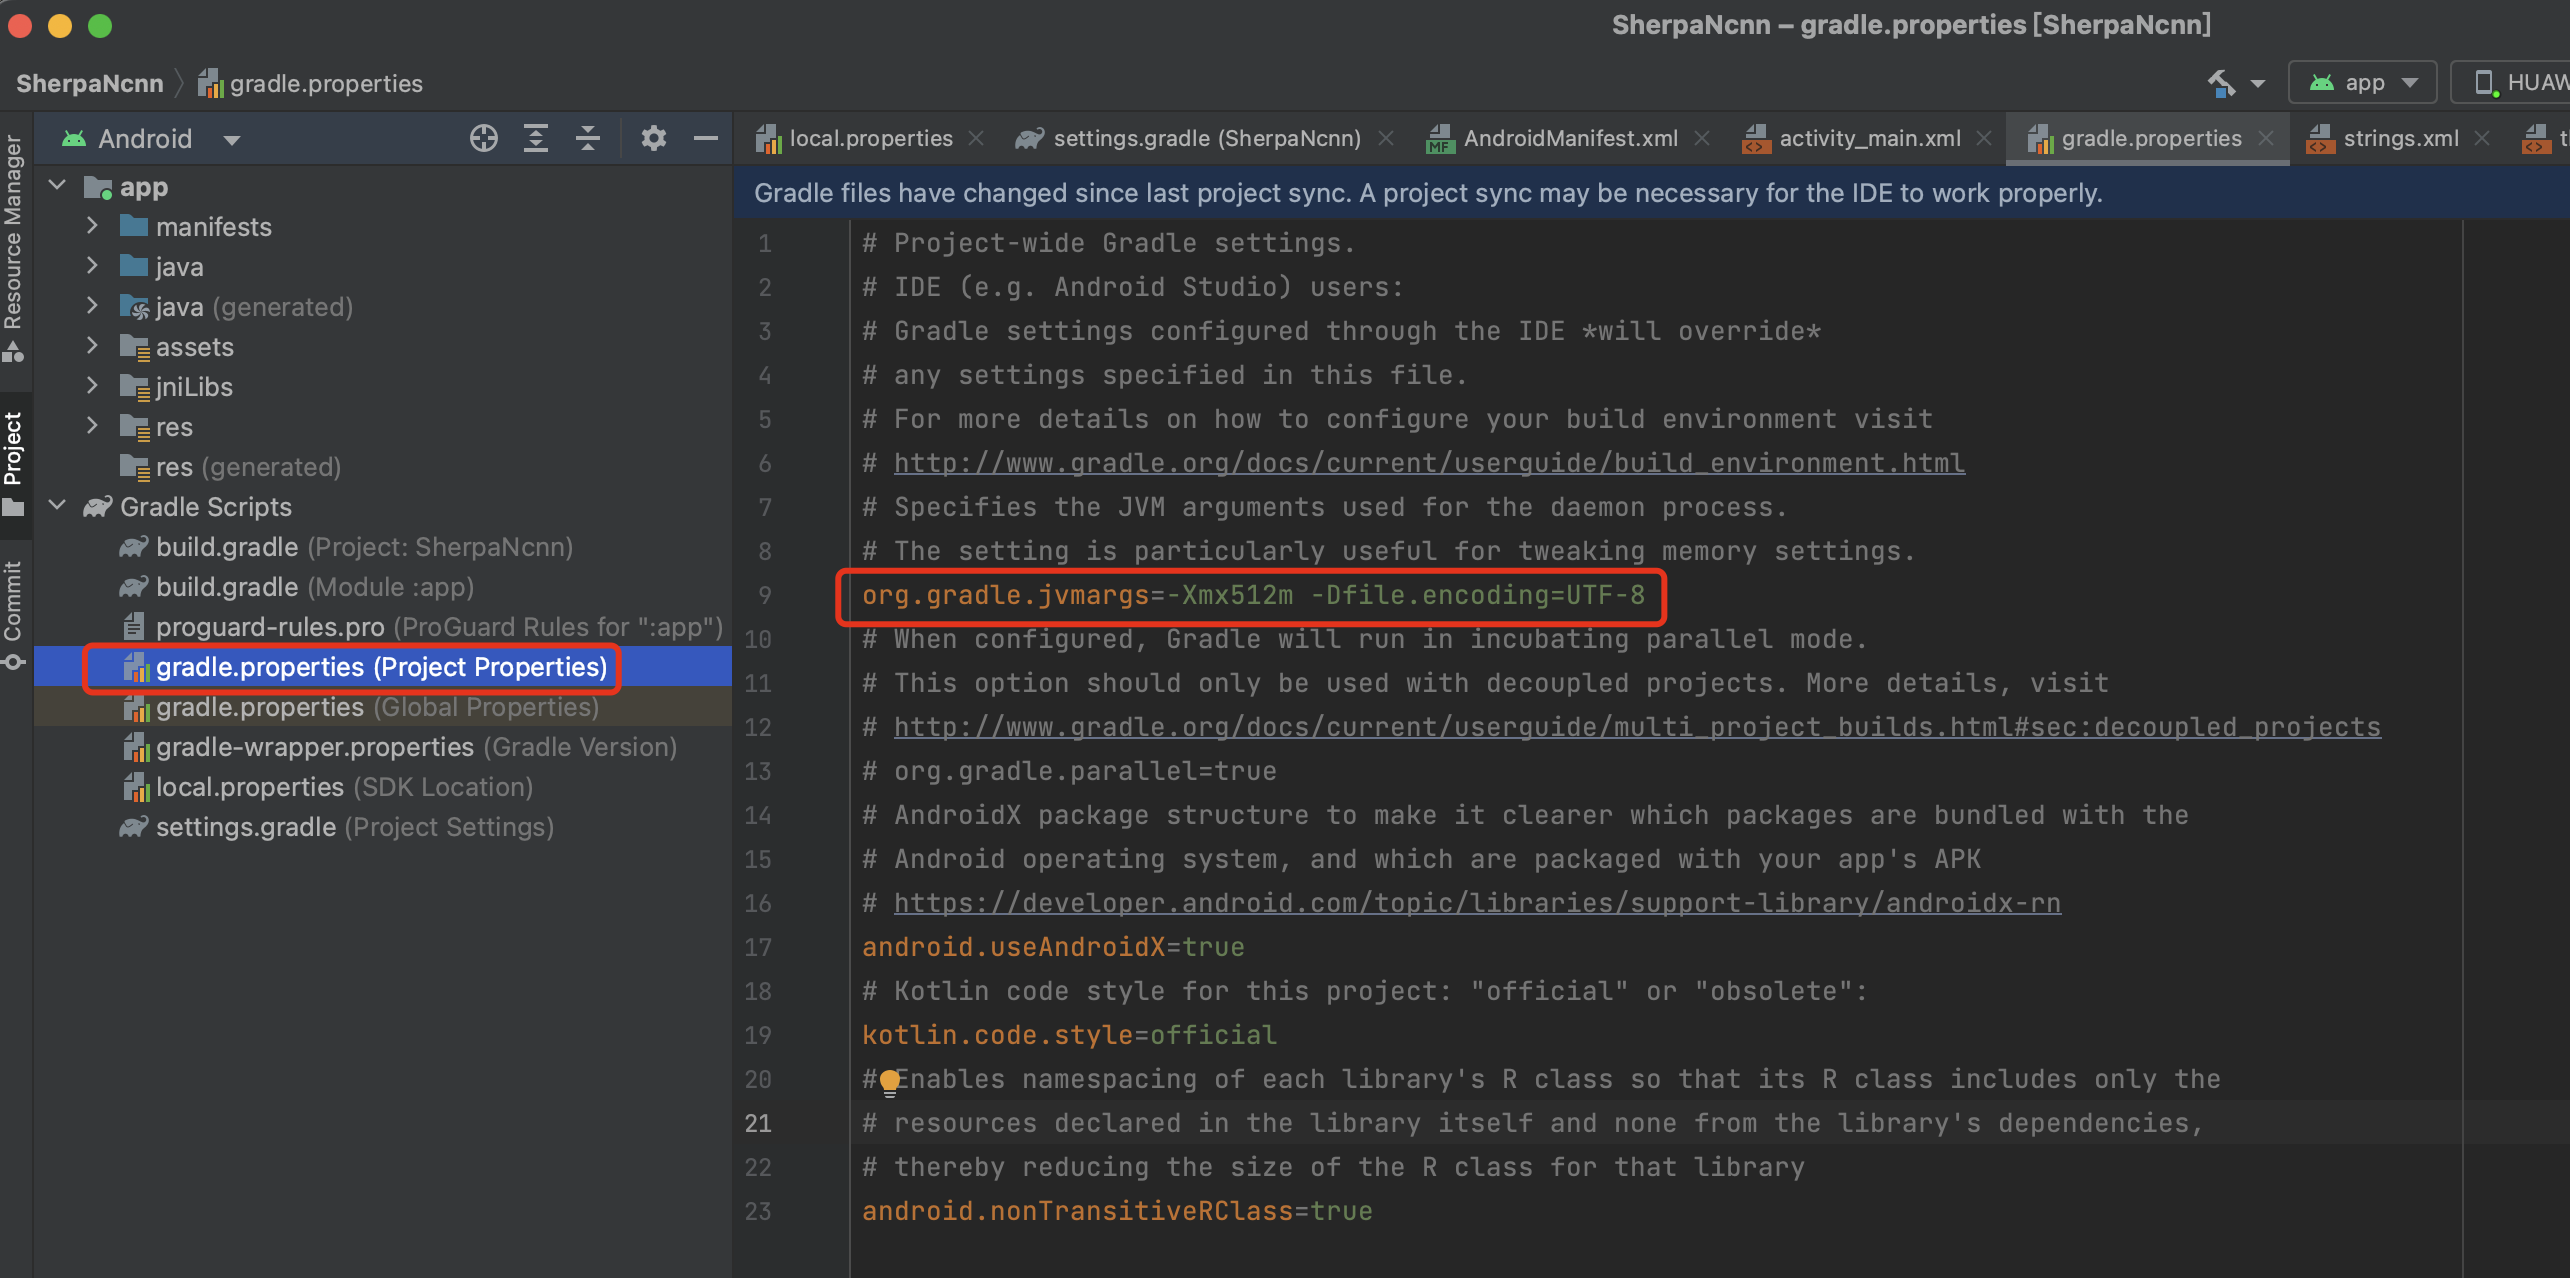Close the gradle.properties tab
2570x1278 pixels.
click(x=2266, y=139)
